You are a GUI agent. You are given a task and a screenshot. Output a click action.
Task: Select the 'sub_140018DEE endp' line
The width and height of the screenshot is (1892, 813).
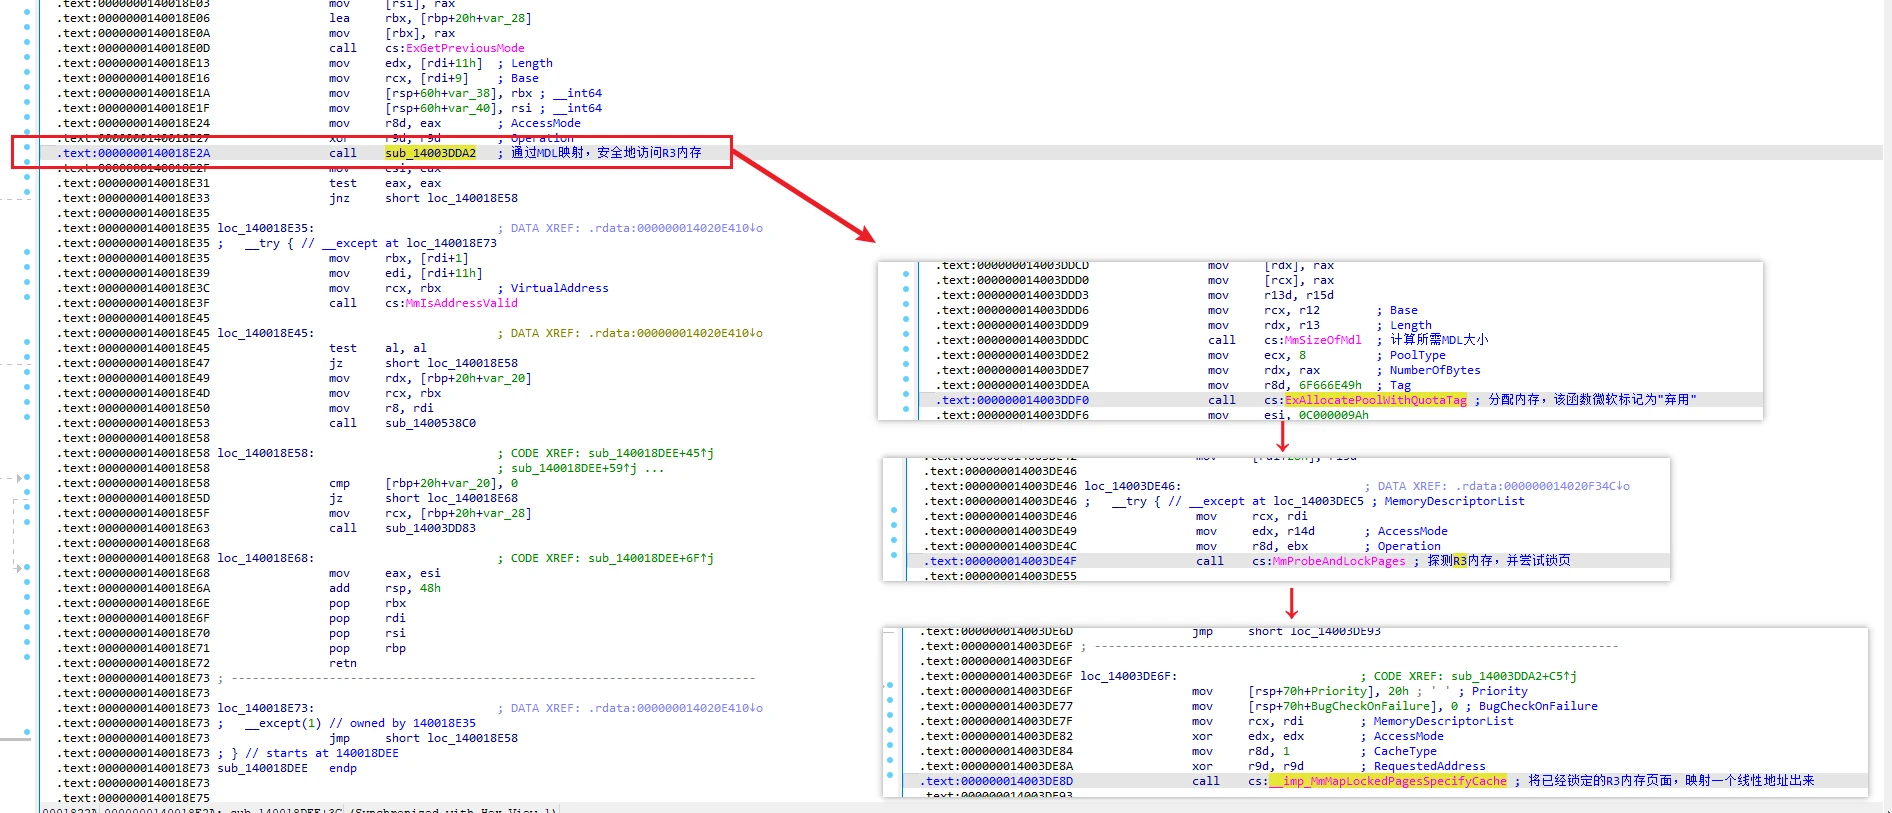[287, 768]
